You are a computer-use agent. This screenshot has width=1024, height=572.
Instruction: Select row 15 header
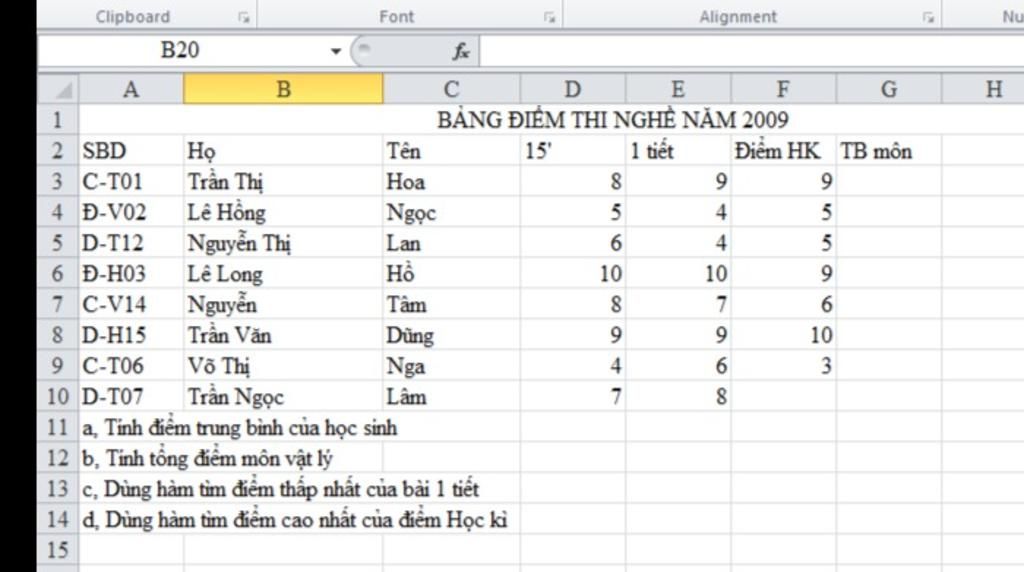58,550
